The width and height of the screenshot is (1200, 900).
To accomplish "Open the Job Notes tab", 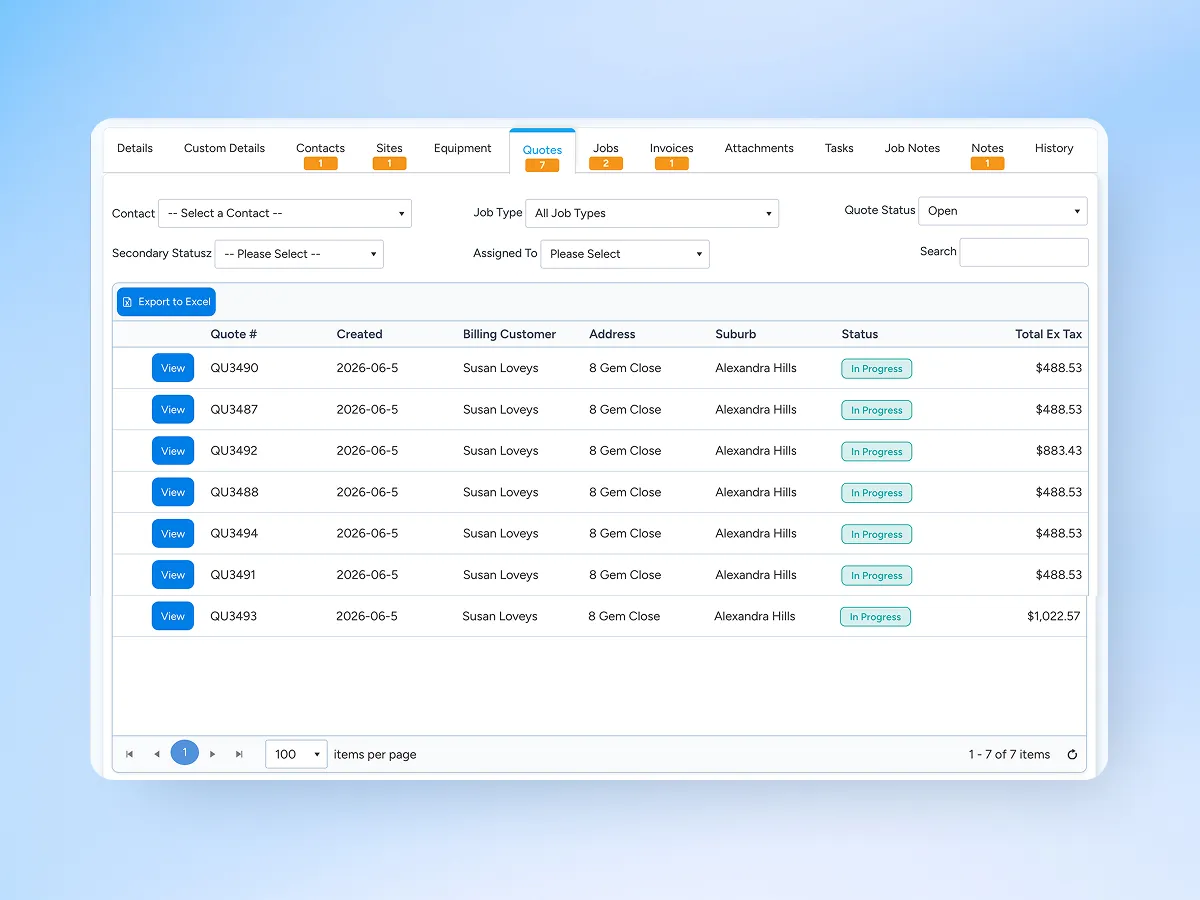I will (x=912, y=148).
